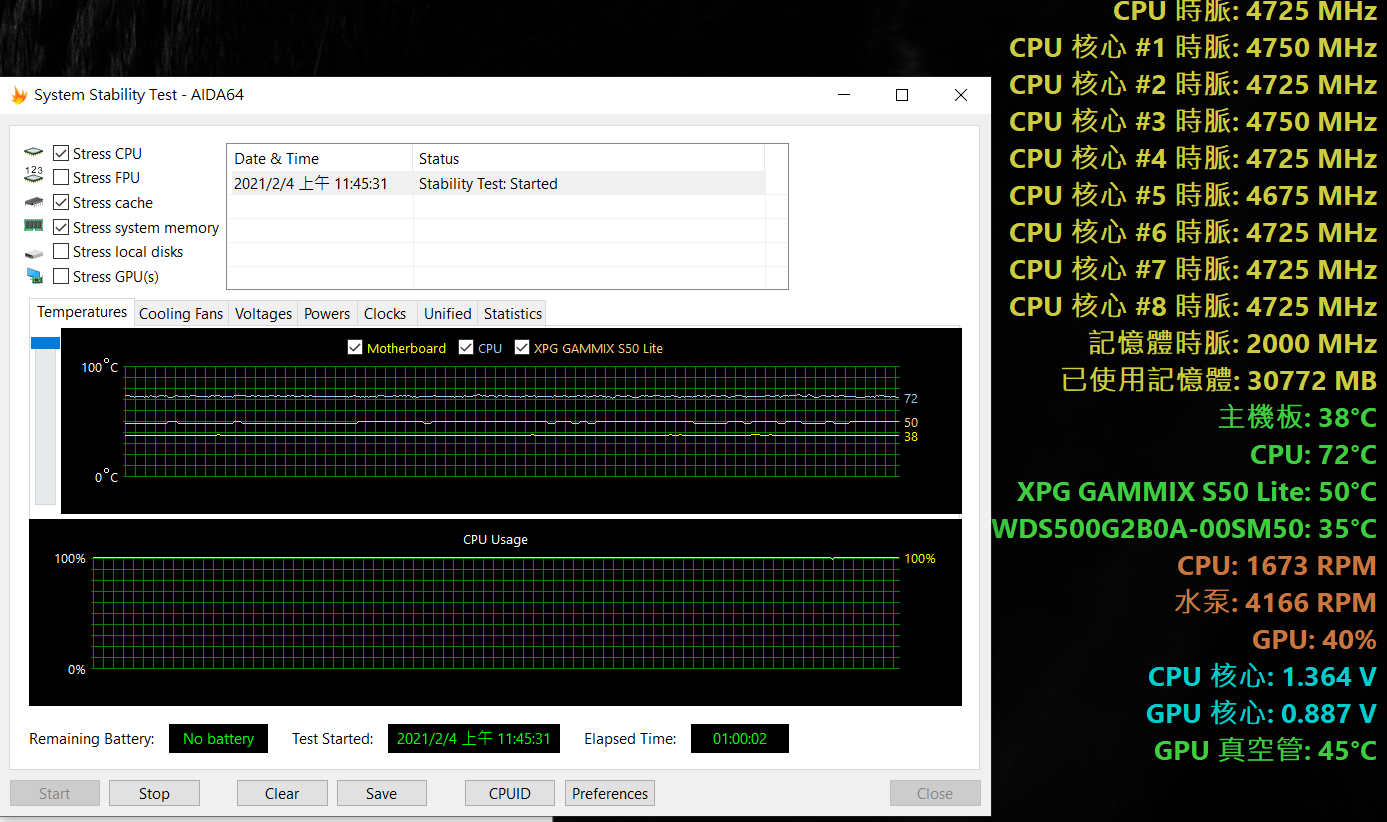Click the 已使用記憶體 30772 MB overlay line

[1219, 380]
